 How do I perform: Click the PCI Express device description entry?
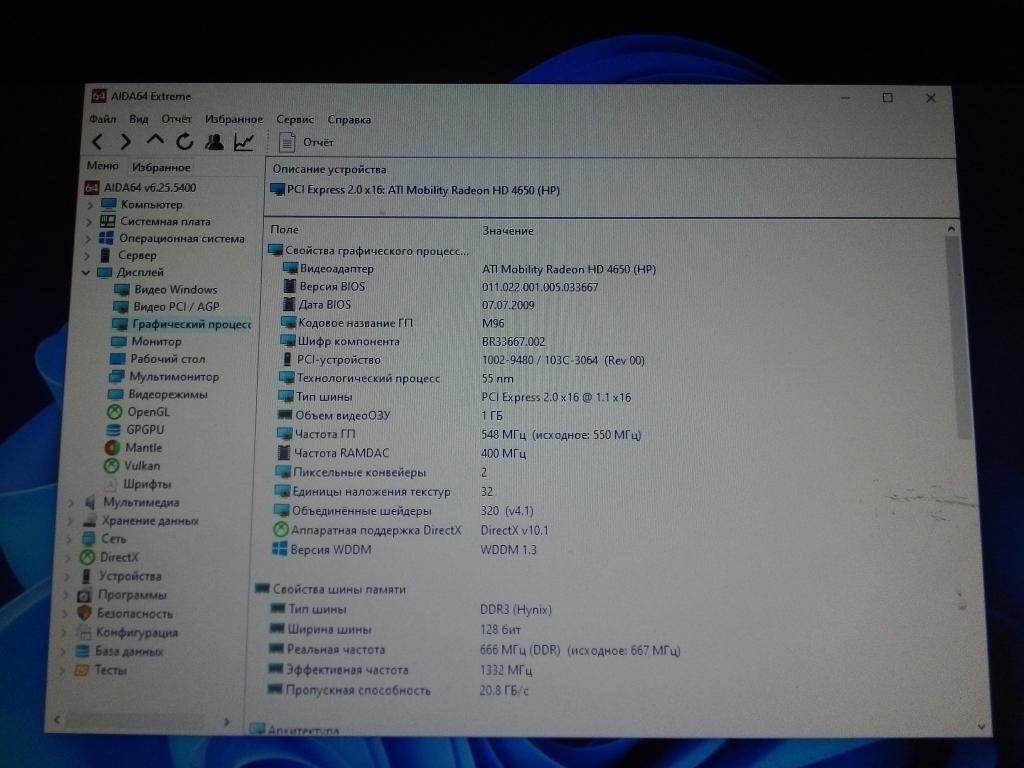[415, 191]
